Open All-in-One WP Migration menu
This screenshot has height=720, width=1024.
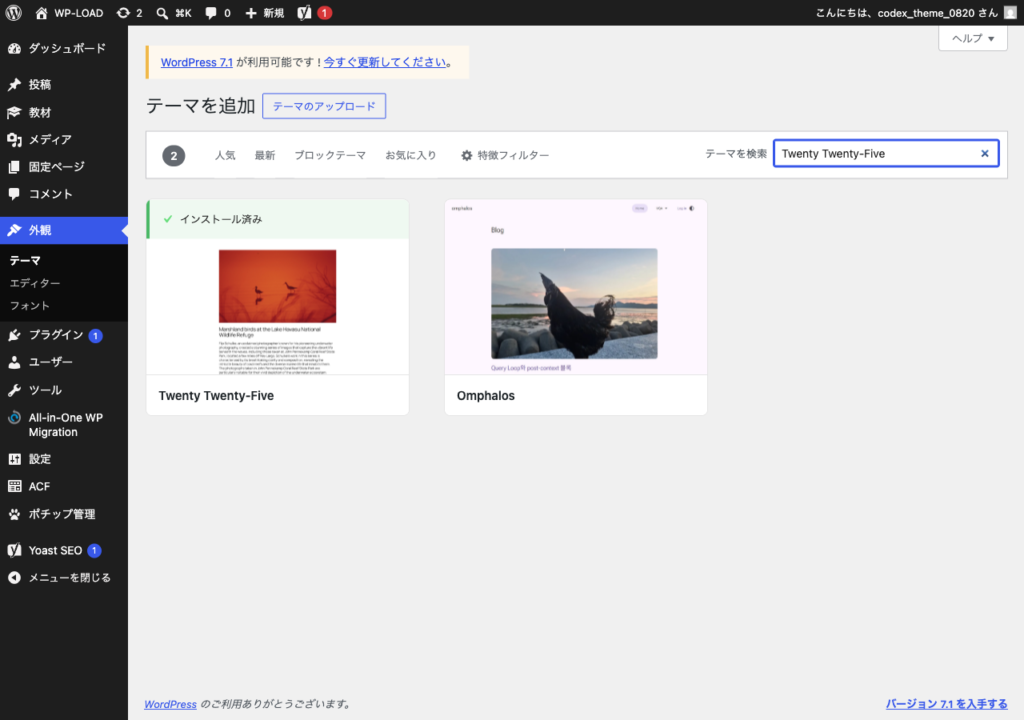[x=64, y=425]
